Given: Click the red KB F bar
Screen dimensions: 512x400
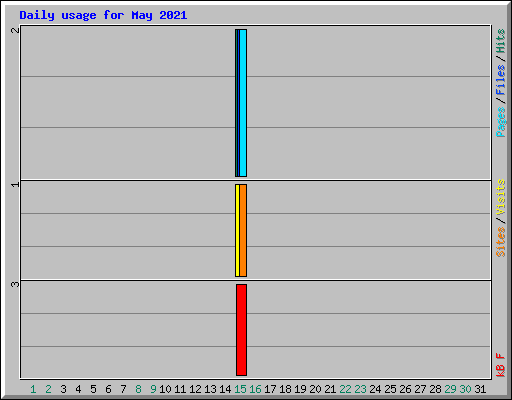Looking at the screenshot, I should [x=242, y=330].
